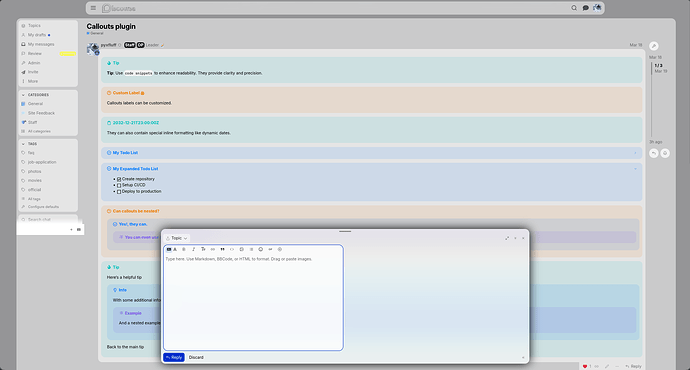The width and height of the screenshot is (690, 370).
Task: Click the bold formatting icon in composer
Action: point(184,249)
